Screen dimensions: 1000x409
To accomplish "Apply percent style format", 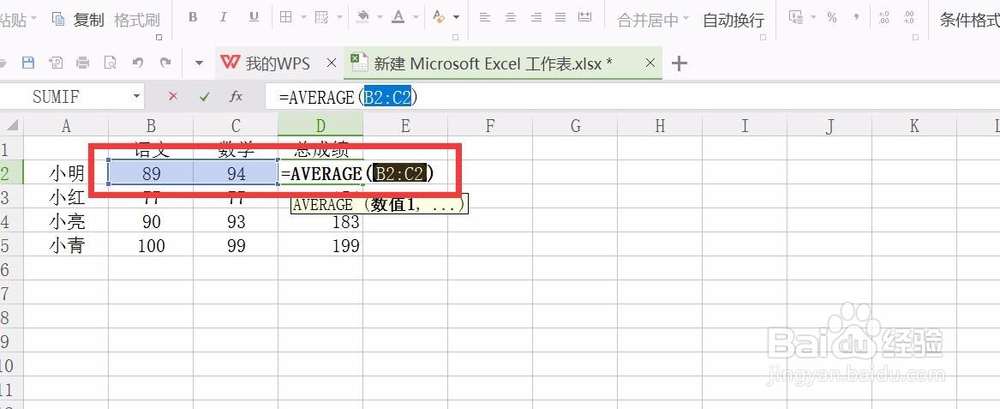I will tap(832, 18).
